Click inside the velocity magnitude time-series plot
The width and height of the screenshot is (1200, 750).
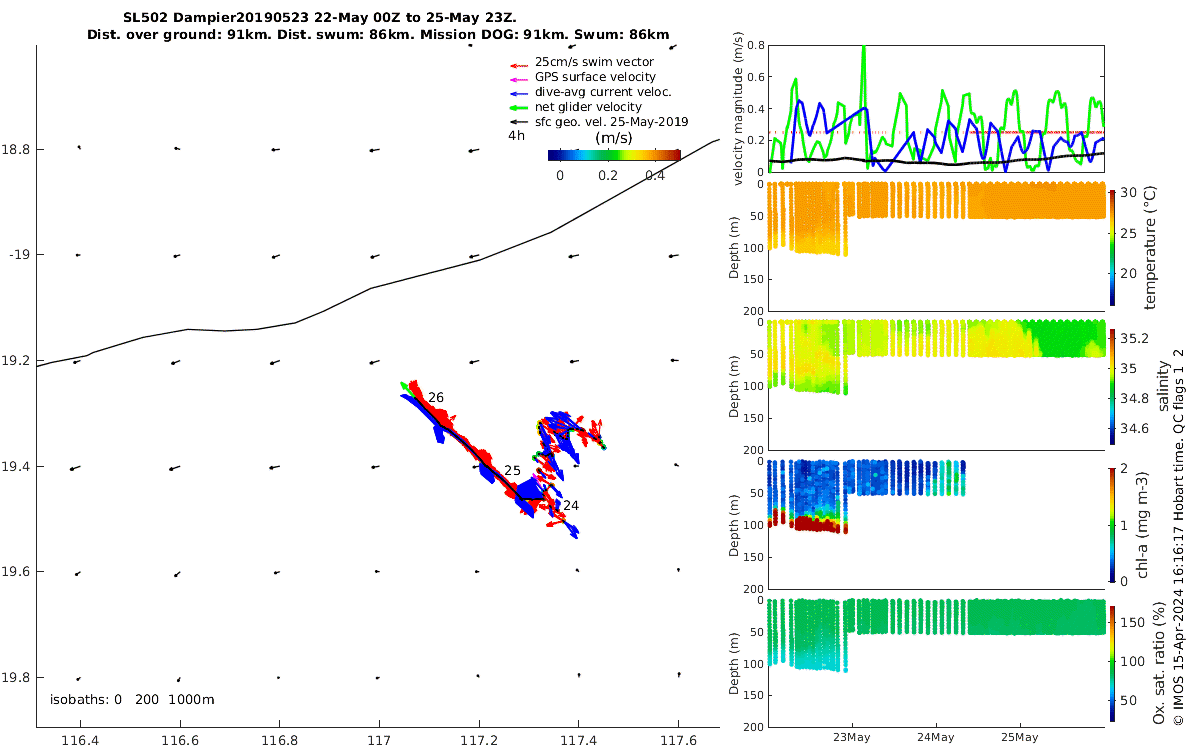tap(936, 108)
